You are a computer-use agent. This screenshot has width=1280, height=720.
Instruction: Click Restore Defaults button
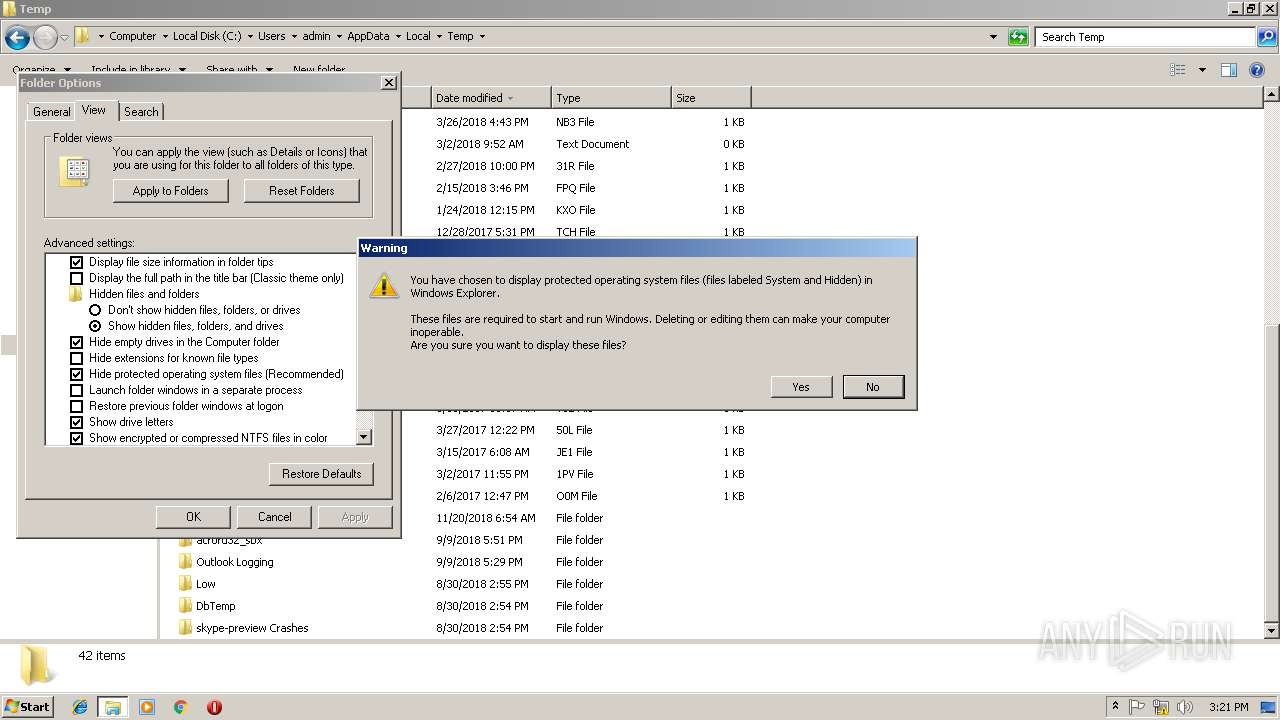pyautogui.click(x=322, y=474)
